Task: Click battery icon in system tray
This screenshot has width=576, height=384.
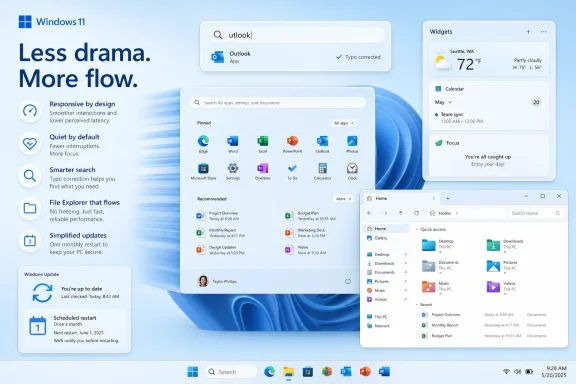Action: click(529, 372)
